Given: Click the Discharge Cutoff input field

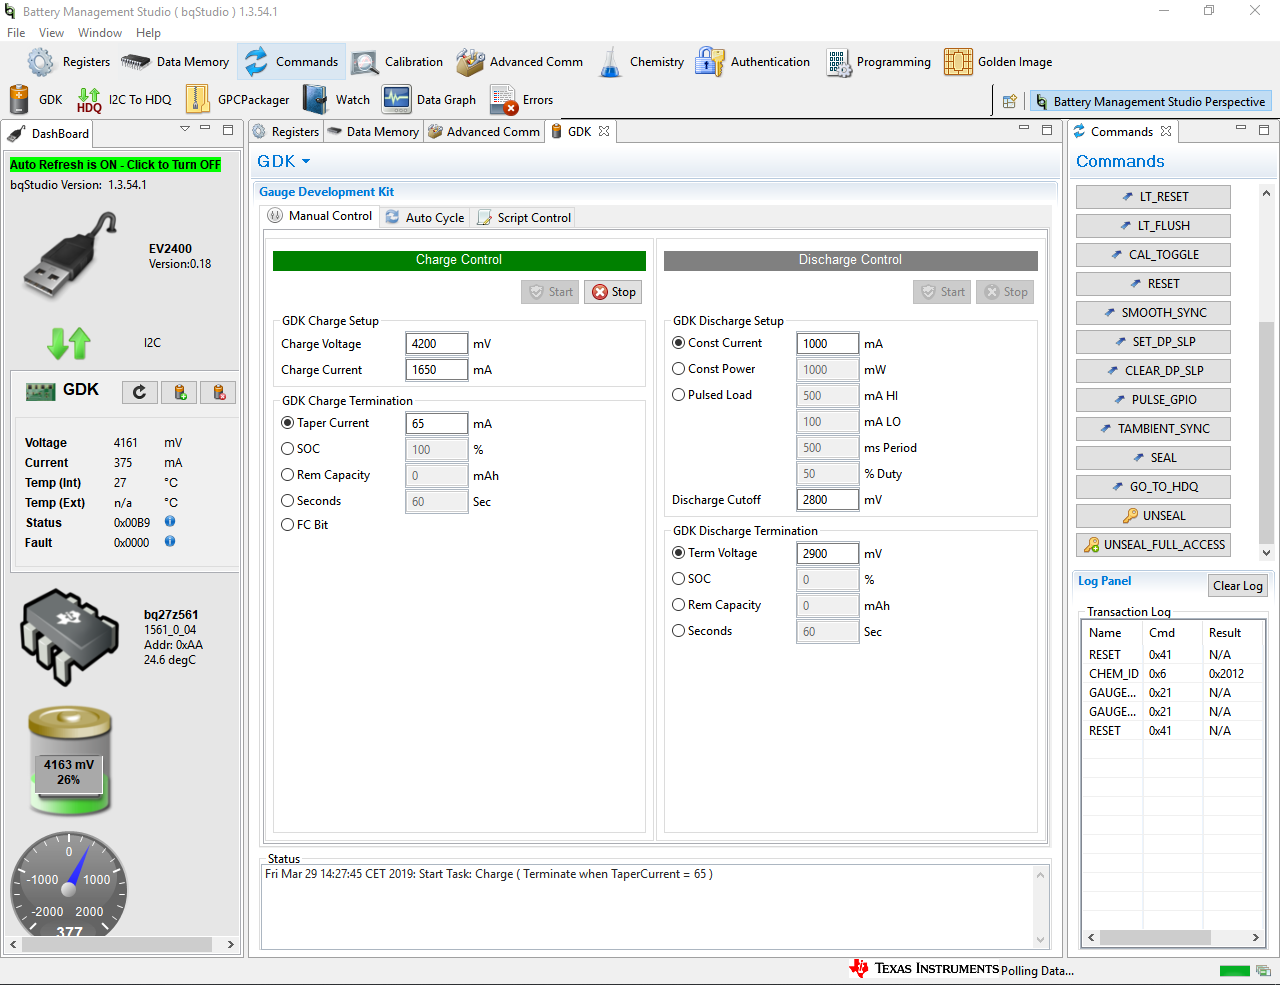Looking at the screenshot, I should (828, 500).
